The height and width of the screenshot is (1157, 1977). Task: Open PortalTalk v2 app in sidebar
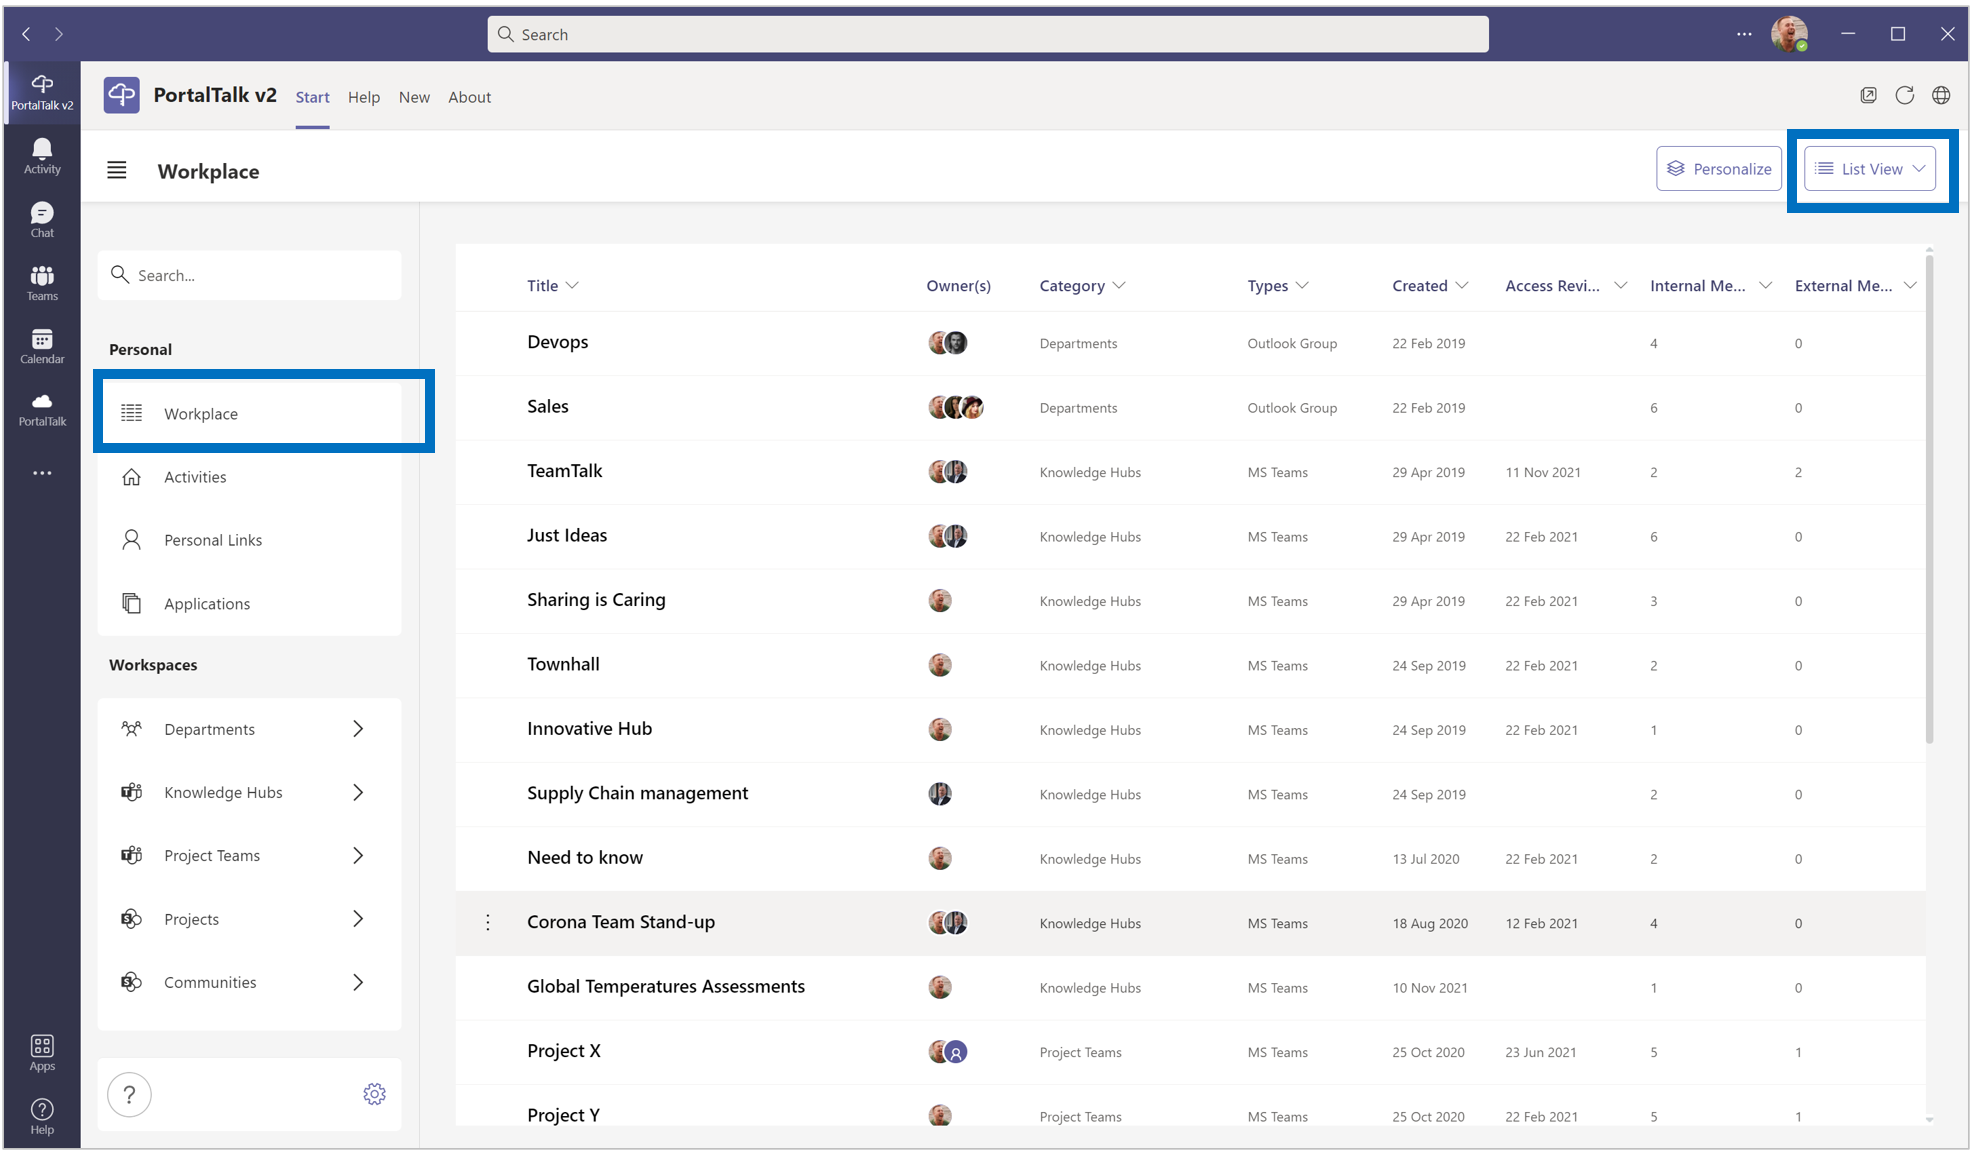[x=42, y=92]
